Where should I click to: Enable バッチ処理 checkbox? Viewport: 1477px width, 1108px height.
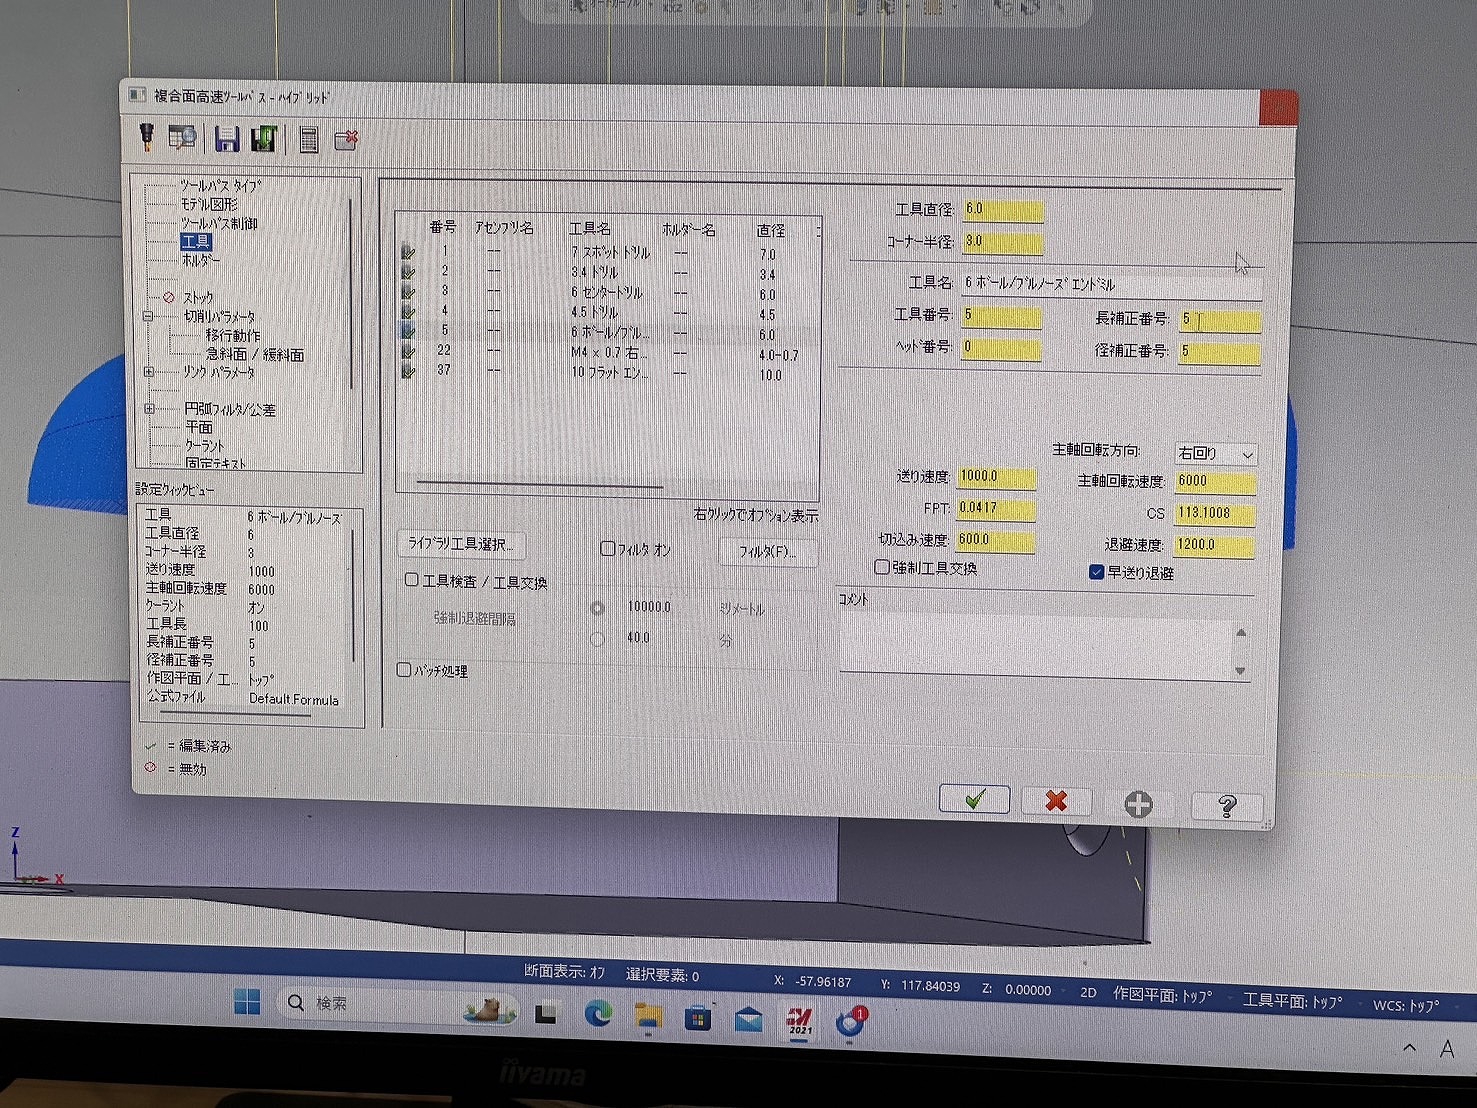click(404, 669)
